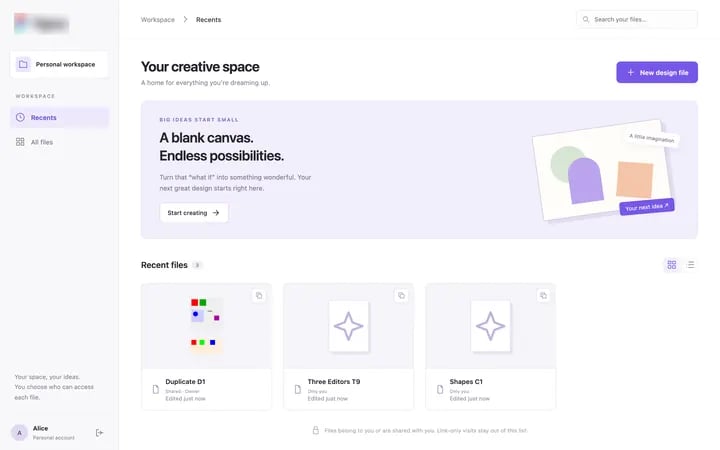720x450 pixels.
Task: Click the Workspace breadcrumb link
Action: tap(158, 20)
